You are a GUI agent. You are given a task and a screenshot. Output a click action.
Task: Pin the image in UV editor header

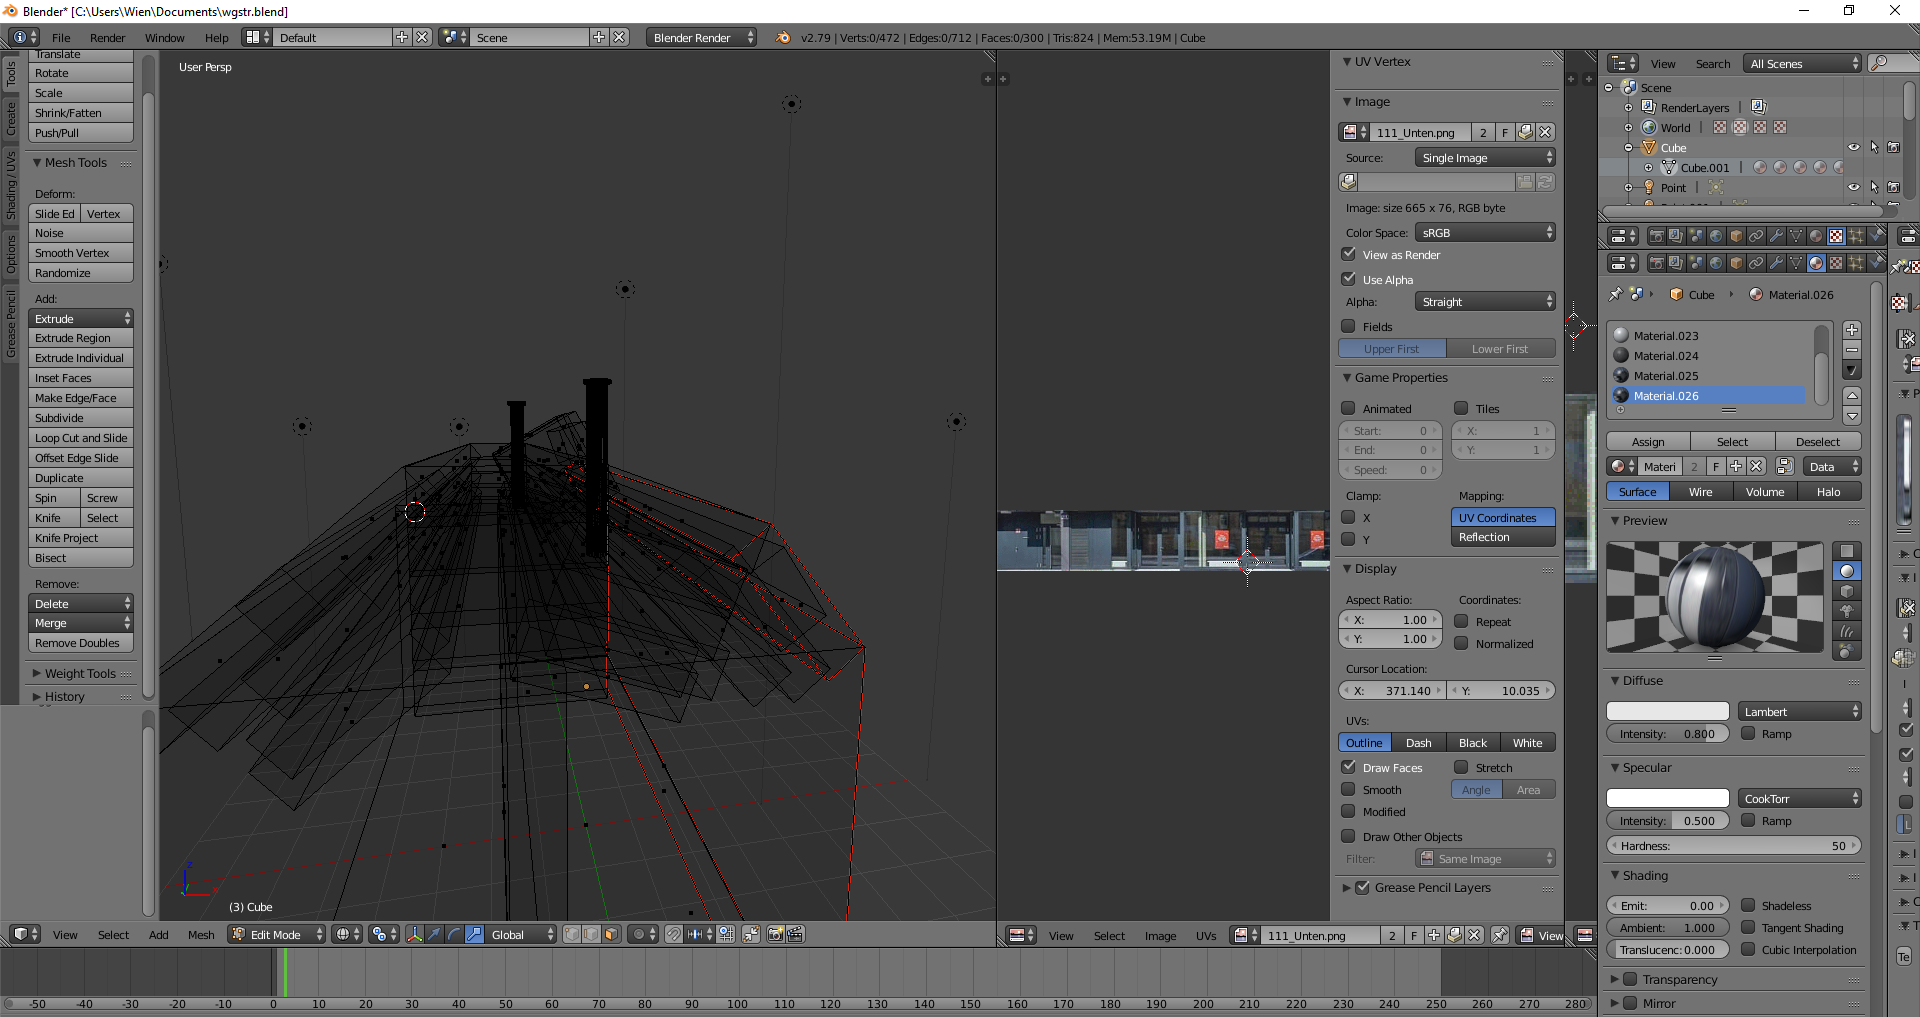coord(1499,935)
